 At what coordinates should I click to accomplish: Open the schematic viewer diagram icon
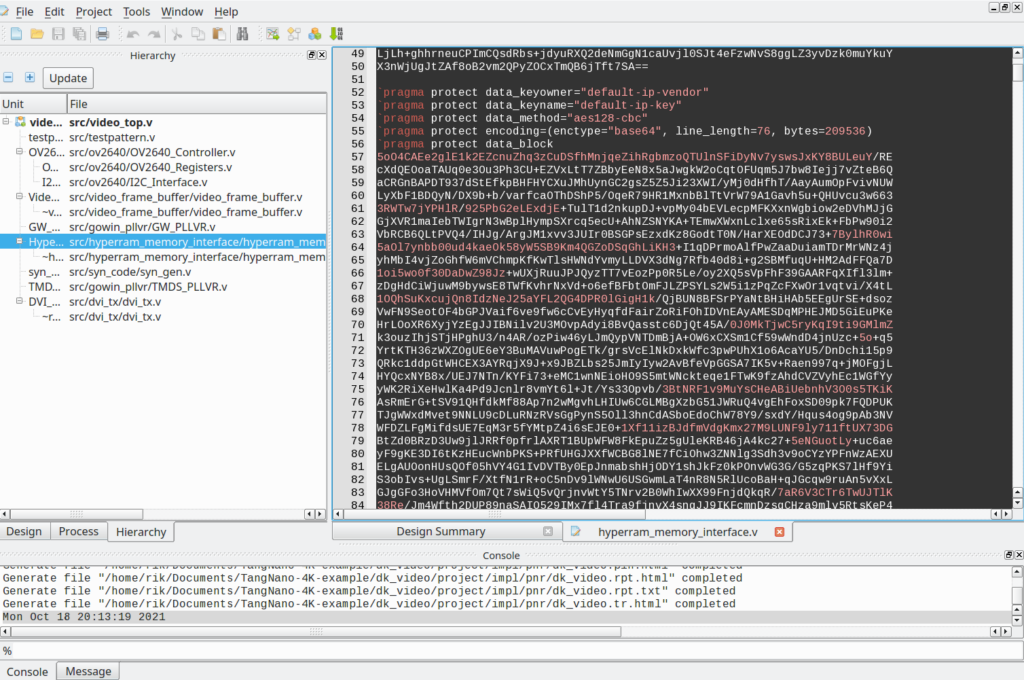click(x=294, y=34)
